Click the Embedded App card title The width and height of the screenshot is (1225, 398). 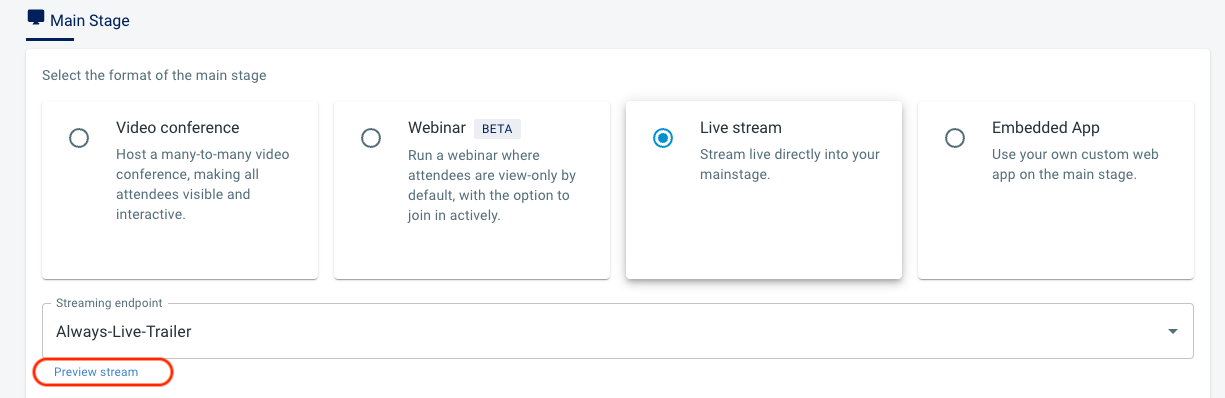point(1046,128)
